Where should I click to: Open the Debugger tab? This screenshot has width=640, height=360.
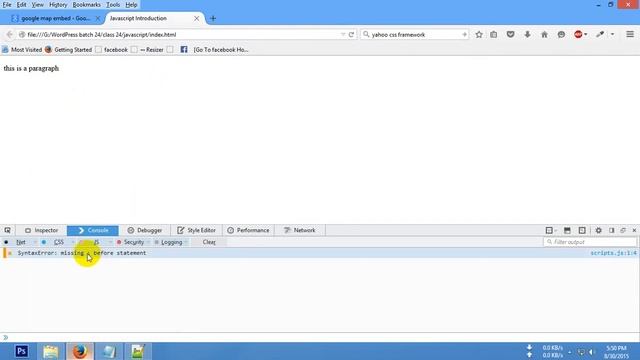144,230
